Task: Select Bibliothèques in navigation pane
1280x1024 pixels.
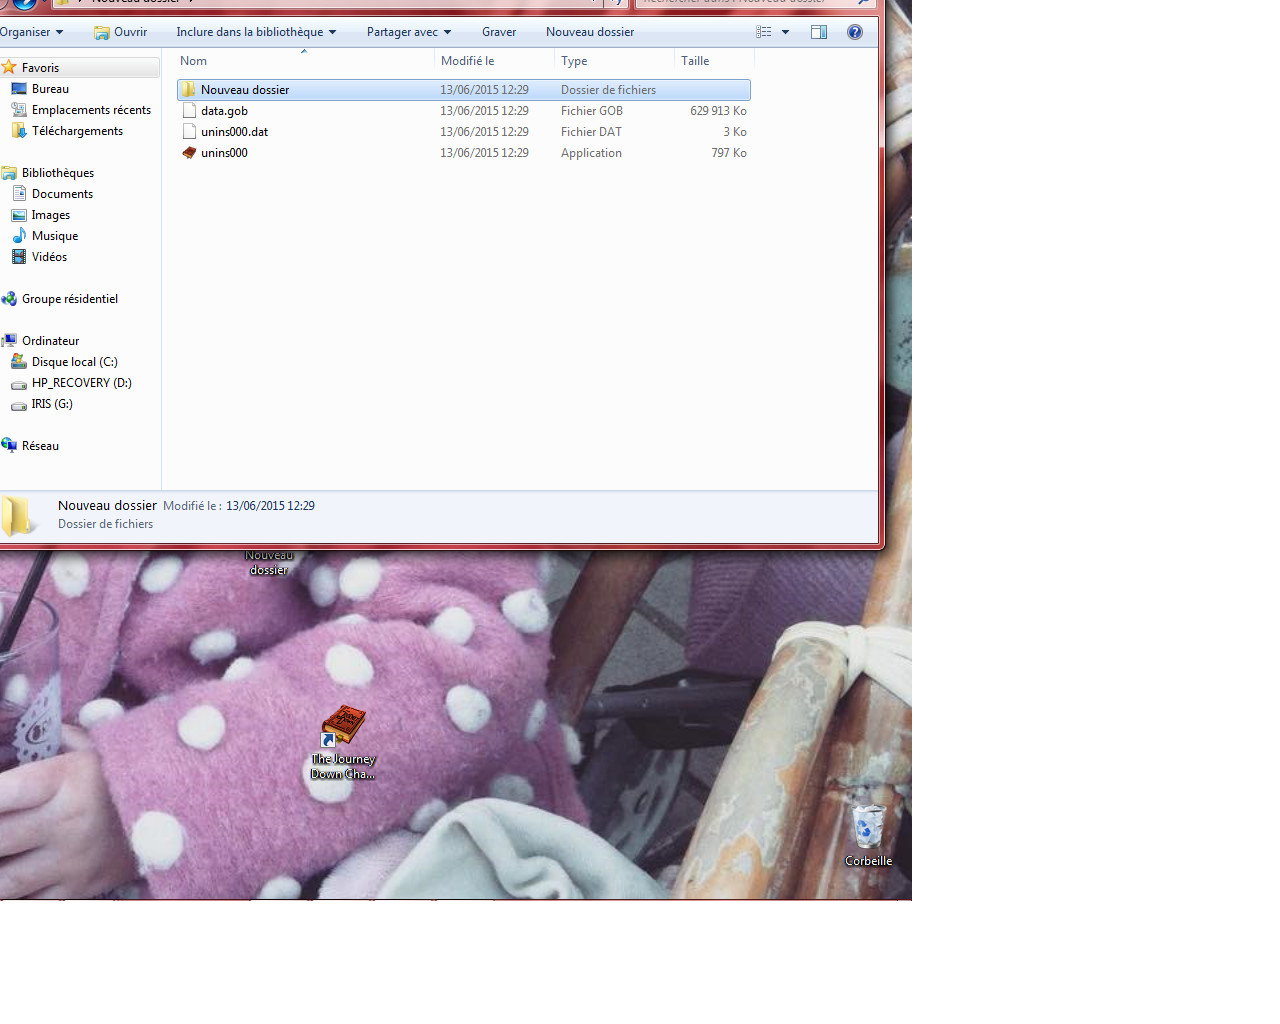Action: pyautogui.click(x=58, y=173)
